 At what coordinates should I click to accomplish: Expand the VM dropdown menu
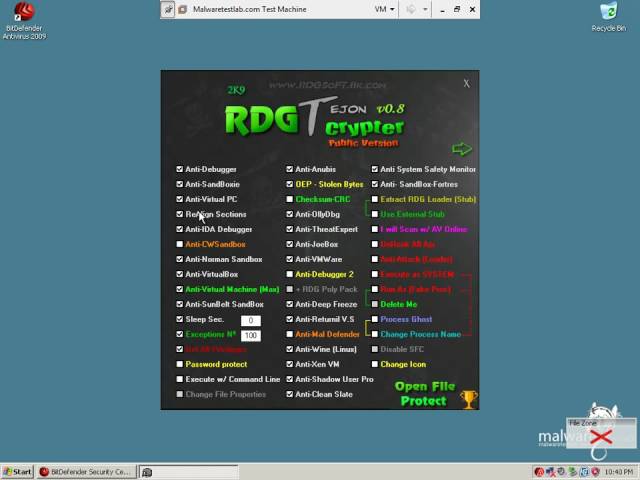click(384, 9)
